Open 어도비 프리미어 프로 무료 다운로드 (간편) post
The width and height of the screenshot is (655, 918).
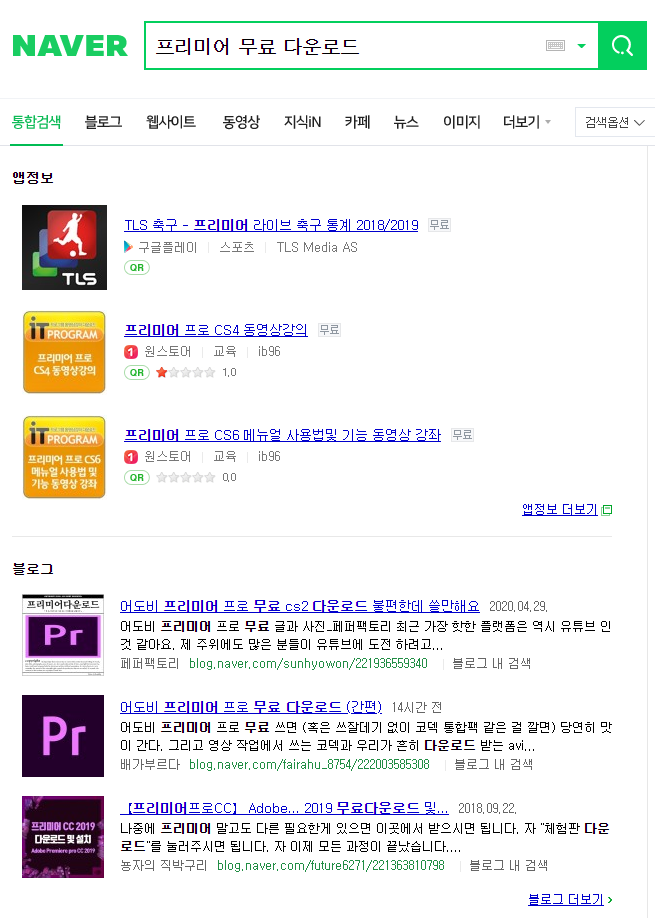tap(251, 707)
